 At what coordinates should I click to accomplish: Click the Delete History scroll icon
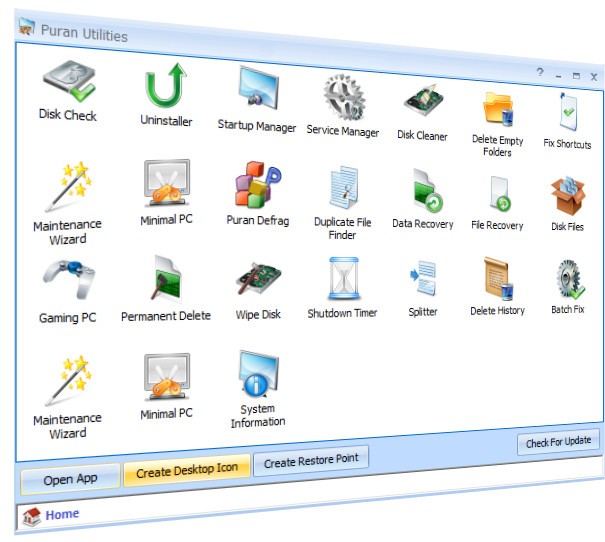(x=499, y=279)
